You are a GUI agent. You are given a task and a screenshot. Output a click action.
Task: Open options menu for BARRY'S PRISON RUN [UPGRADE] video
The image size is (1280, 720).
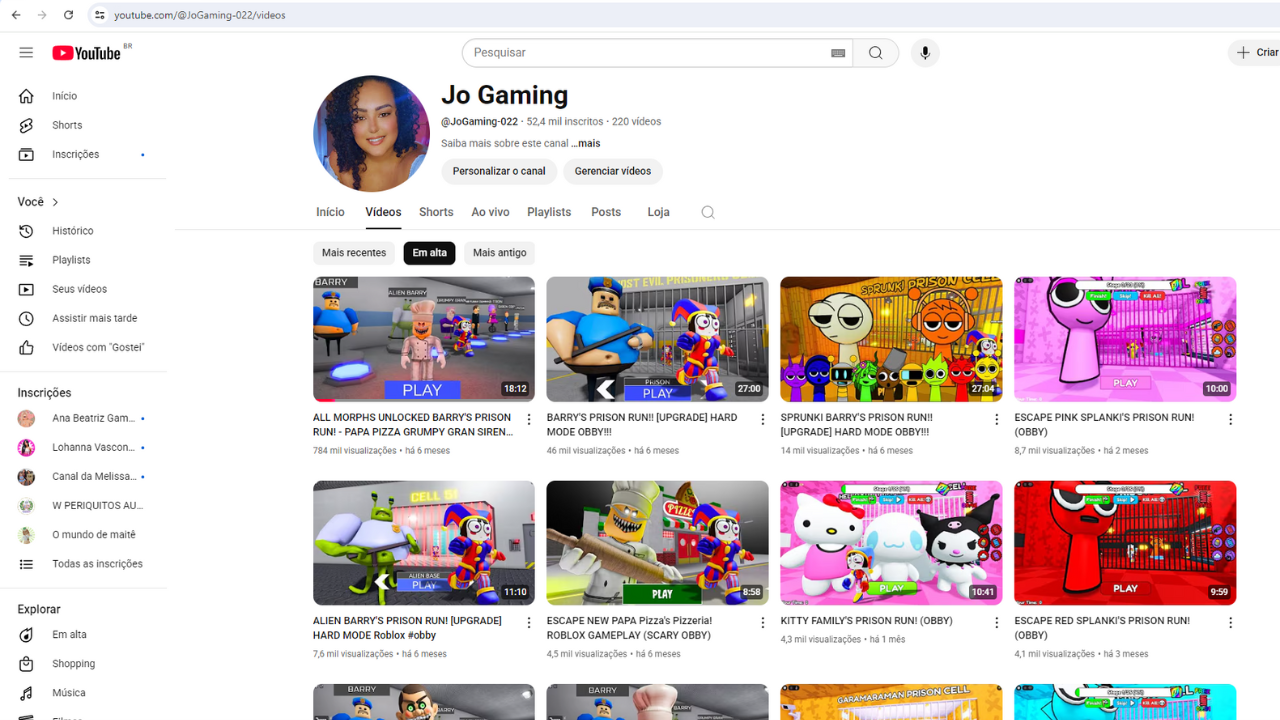763,420
